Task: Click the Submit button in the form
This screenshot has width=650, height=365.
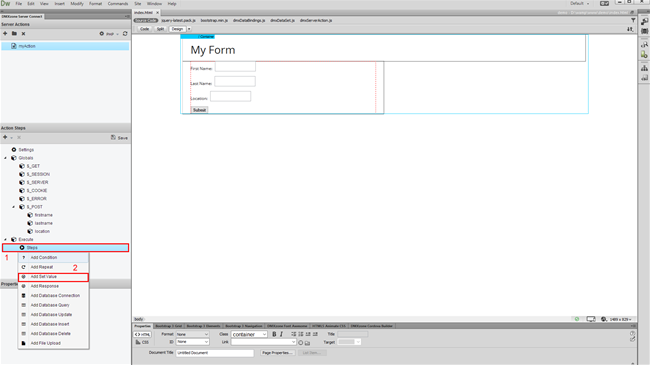Action: (x=199, y=110)
